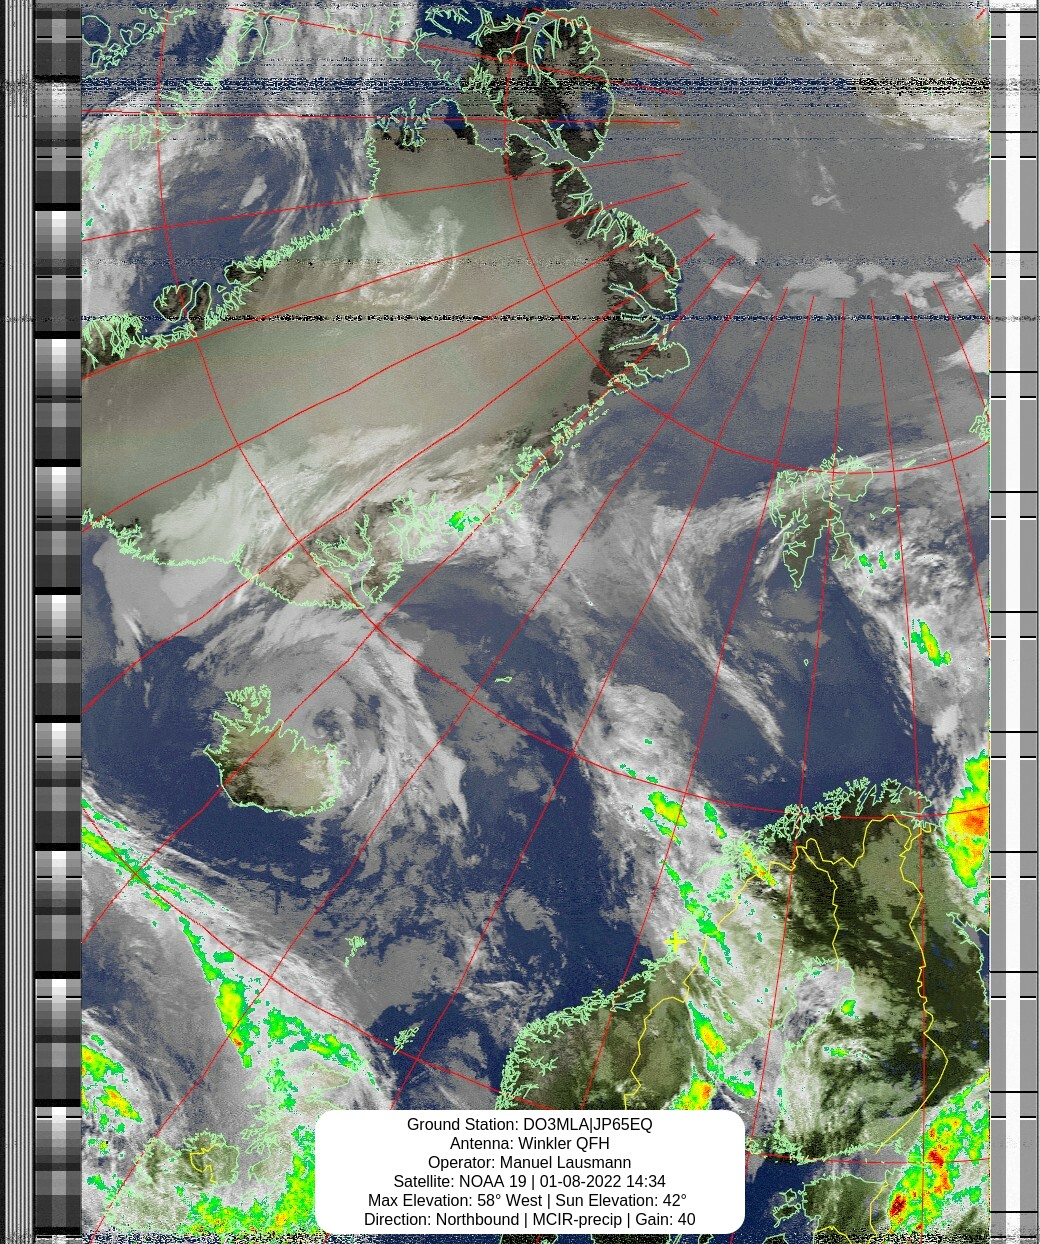Image resolution: width=1040 pixels, height=1244 pixels.
Task: Click the 'MCIR-precip' enhancement text
Action: (576, 1220)
